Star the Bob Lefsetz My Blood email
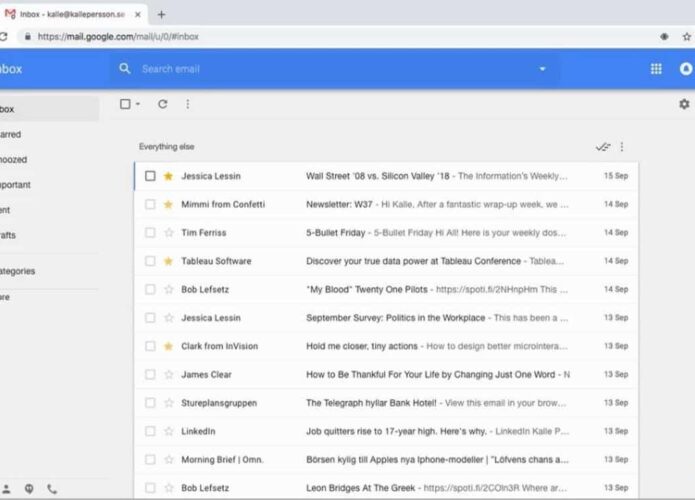This screenshot has height=500, width=695. point(168,289)
